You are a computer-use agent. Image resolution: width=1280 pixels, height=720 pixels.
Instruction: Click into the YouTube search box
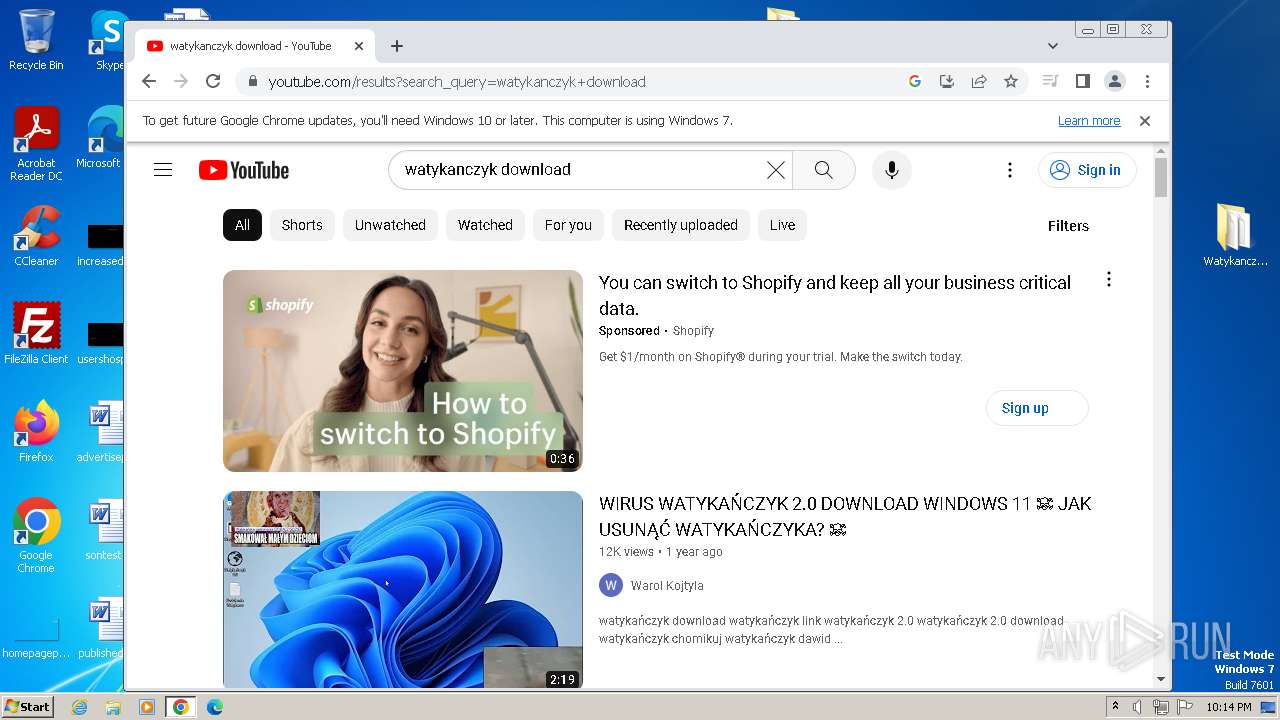pyautogui.click(x=580, y=170)
